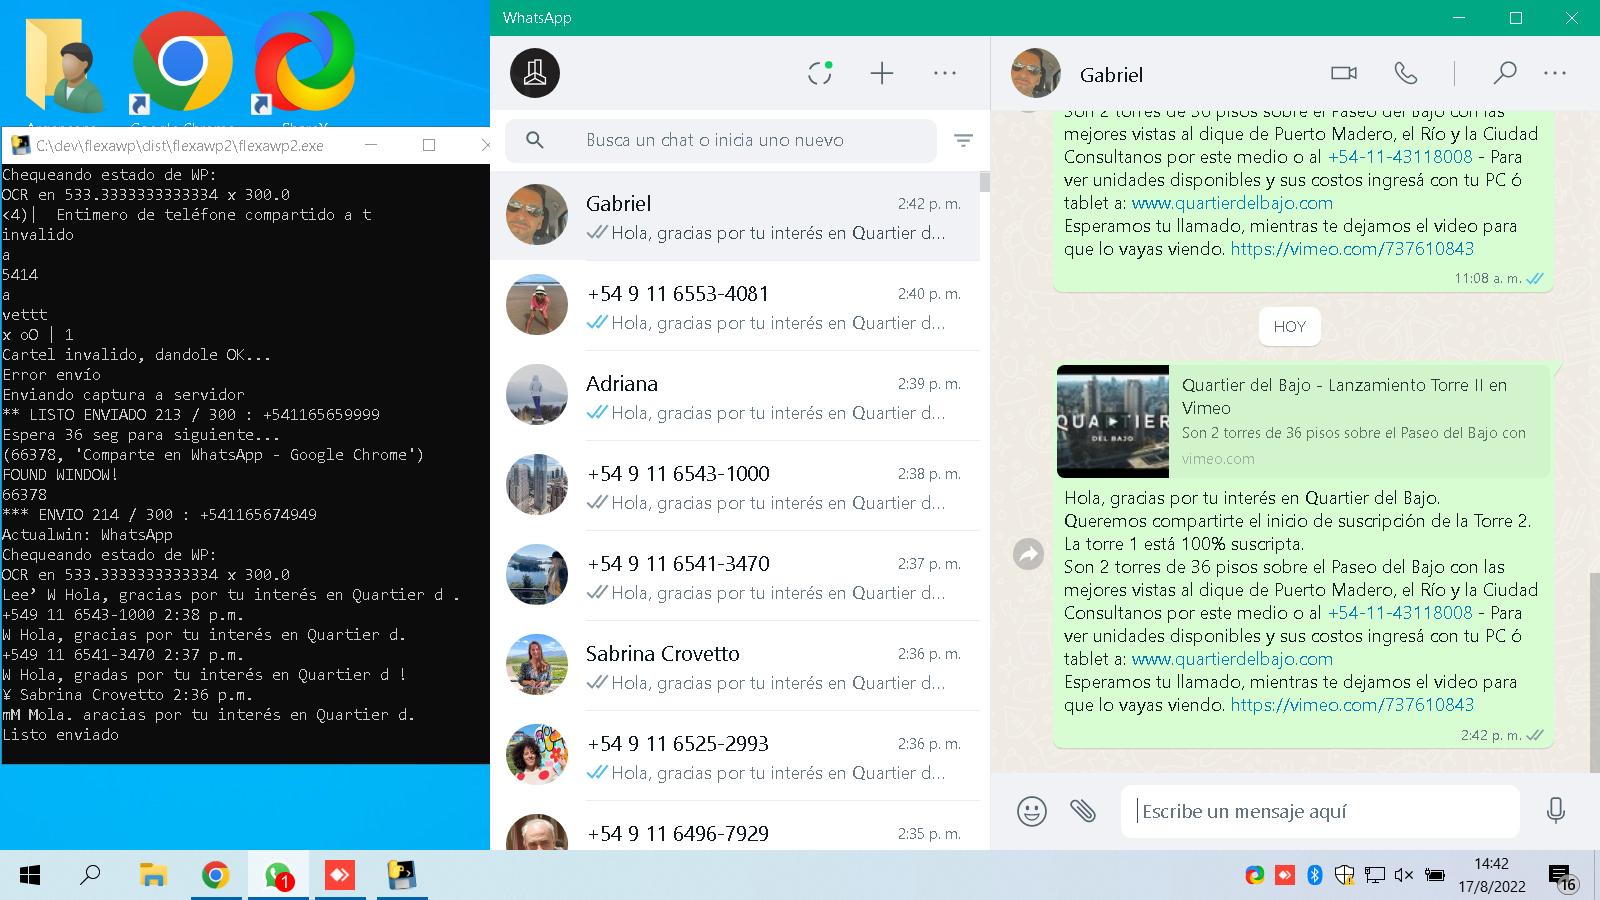
Task: Open AnyDesk from taskbar
Action: pos(340,876)
